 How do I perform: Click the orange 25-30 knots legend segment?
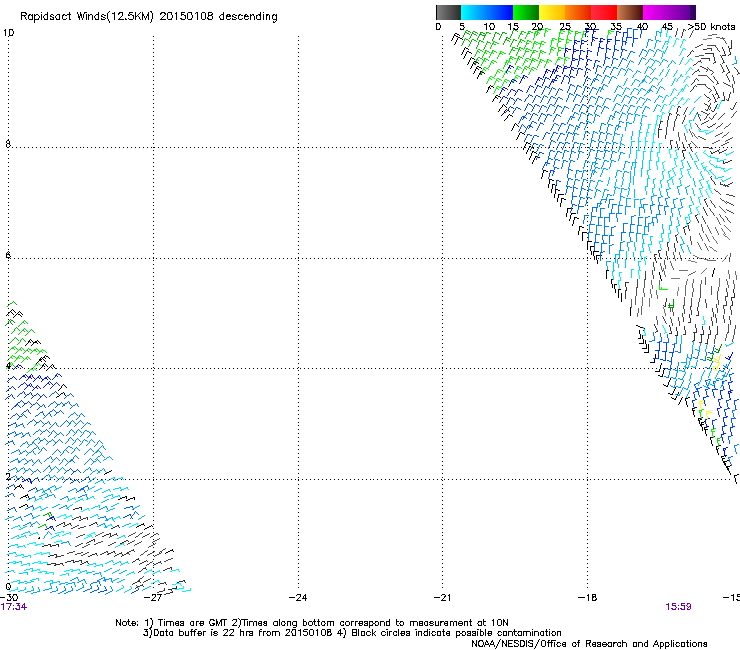[578, 12]
